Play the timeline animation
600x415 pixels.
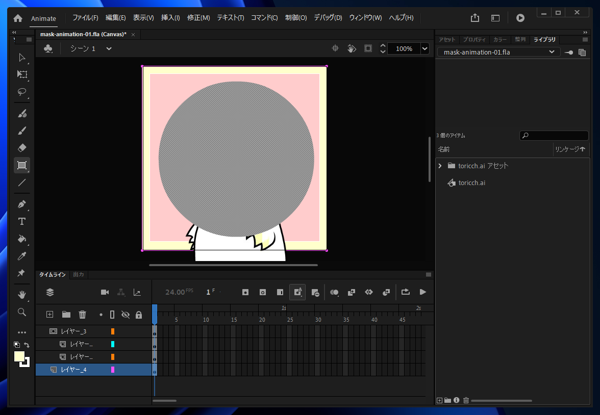pyautogui.click(x=423, y=292)
